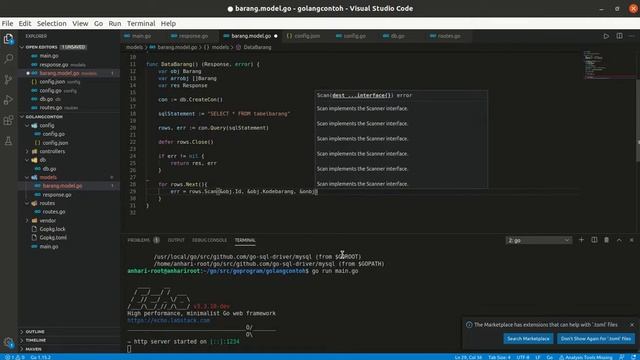Create a new terminal with plus icon
The height and width of the screenshot is (360, 640).
[x=581, y=240]
